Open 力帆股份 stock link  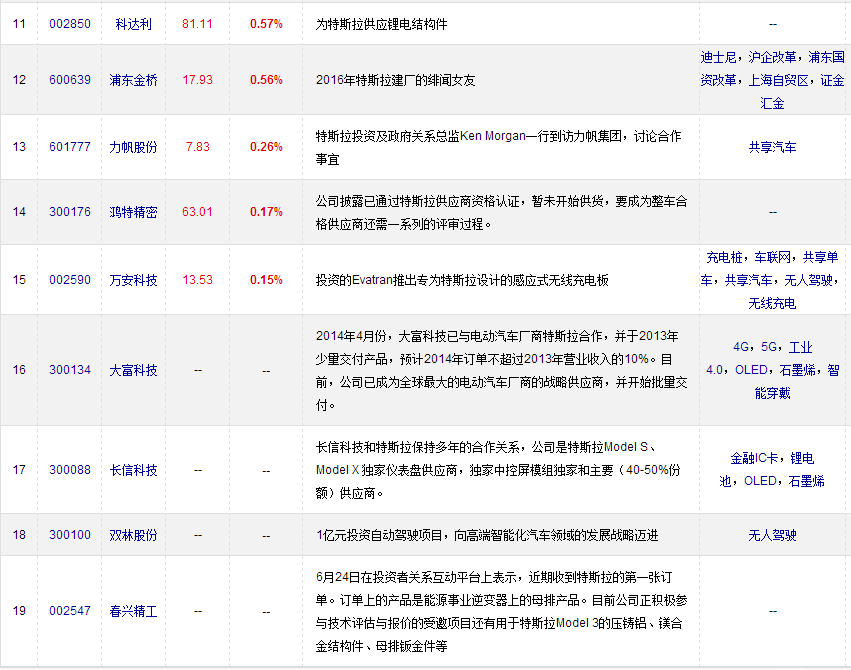pyautogui.click(x=133, y=147)
